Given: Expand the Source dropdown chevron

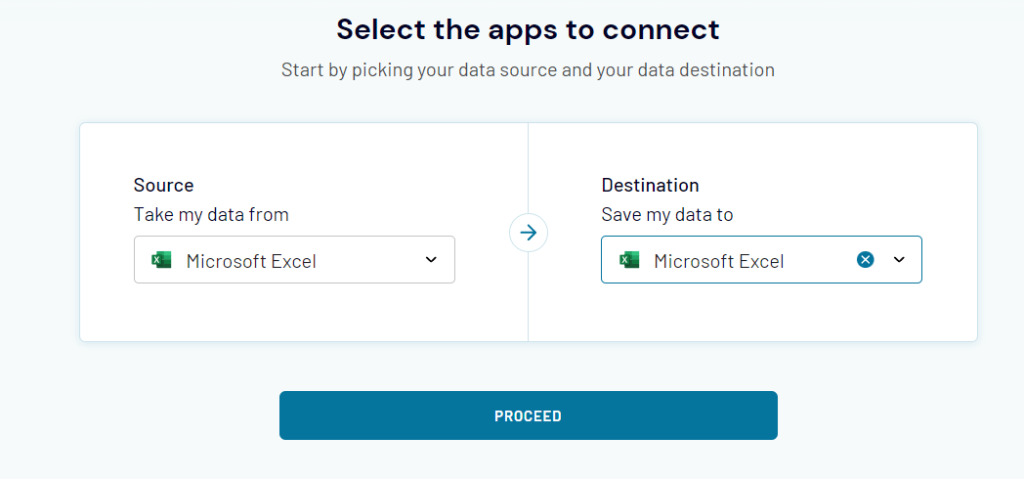Looking at the screenshot, I should pyautogui.click(x=431, y=259).
